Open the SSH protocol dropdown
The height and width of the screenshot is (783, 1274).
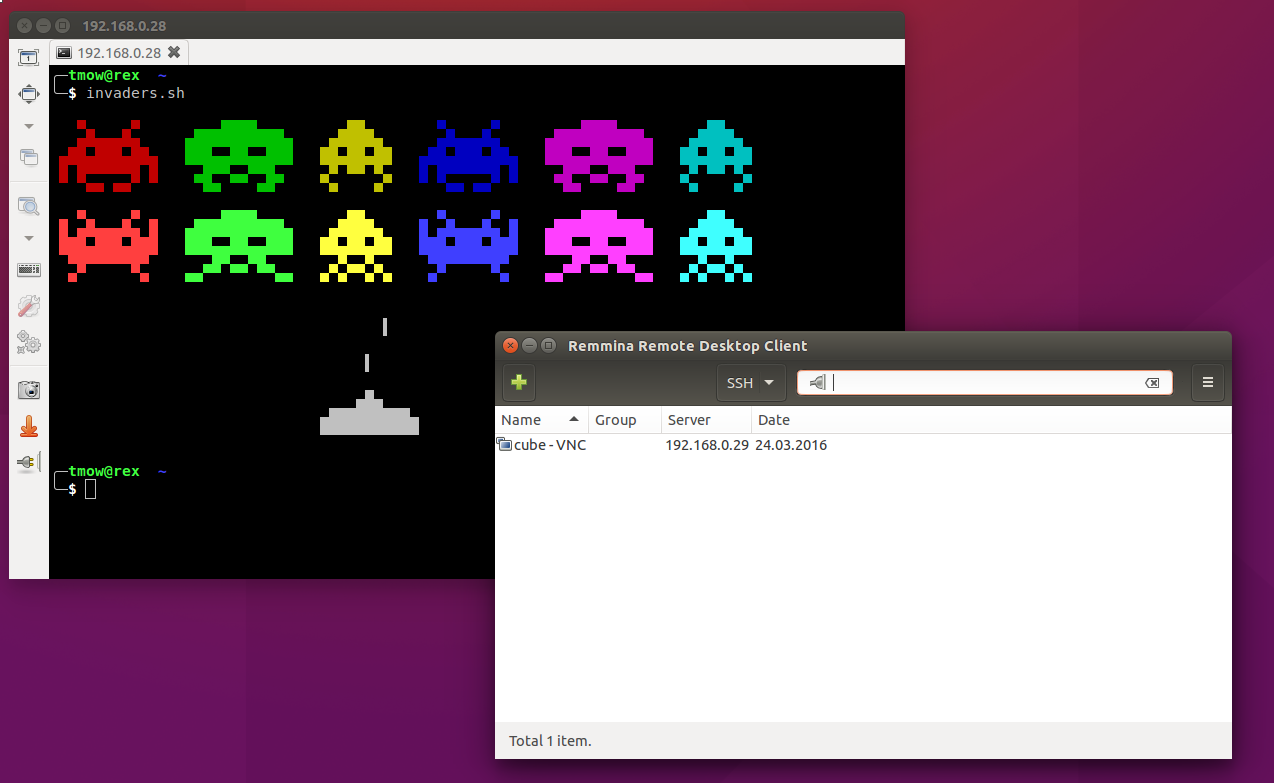pyautogui.click(x=751, y=382)
